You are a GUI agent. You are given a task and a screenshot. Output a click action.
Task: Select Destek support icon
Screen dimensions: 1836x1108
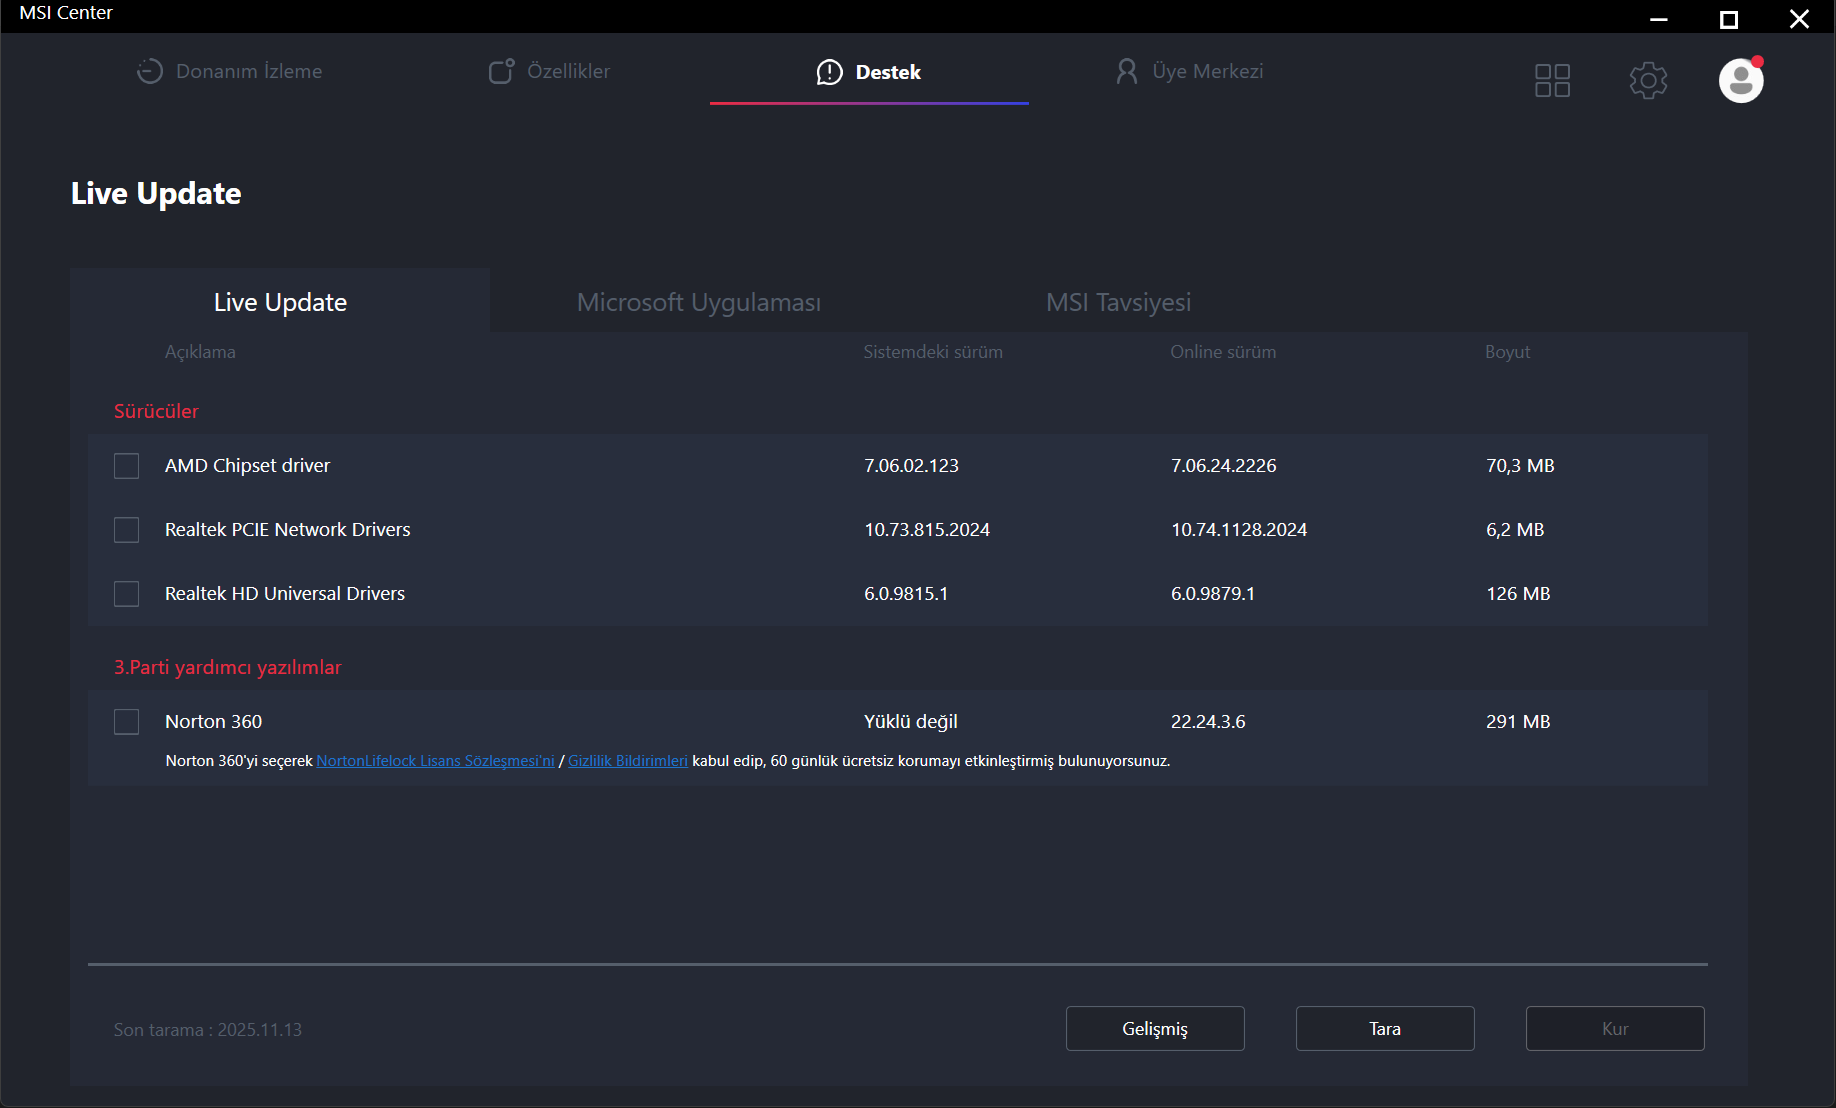click(829, 72)
